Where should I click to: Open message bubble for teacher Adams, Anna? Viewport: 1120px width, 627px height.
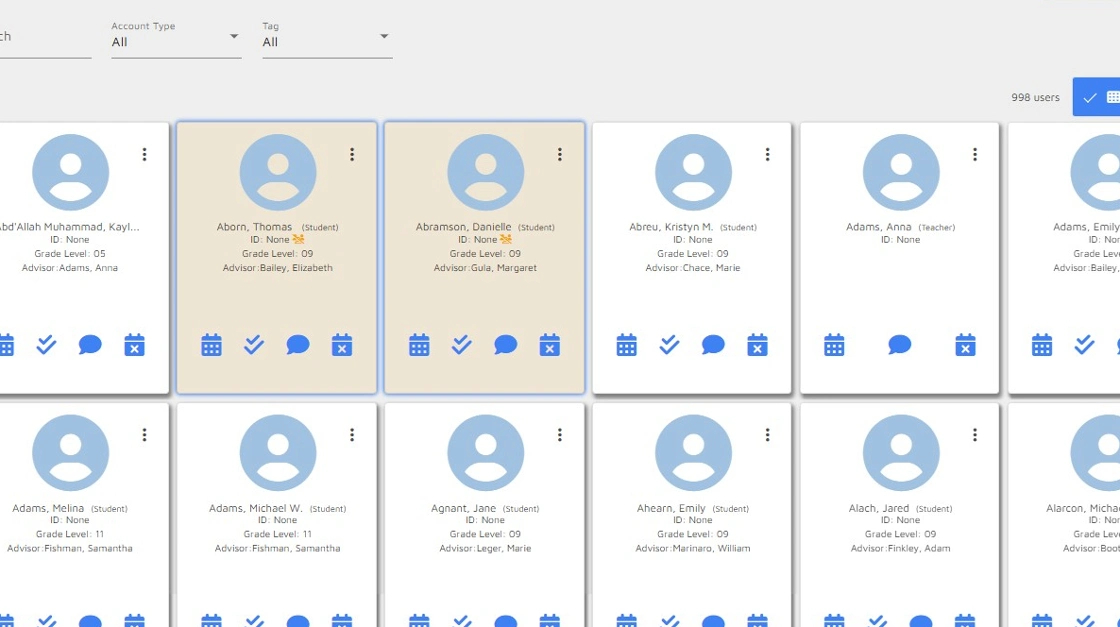click(x=900, y=345)
